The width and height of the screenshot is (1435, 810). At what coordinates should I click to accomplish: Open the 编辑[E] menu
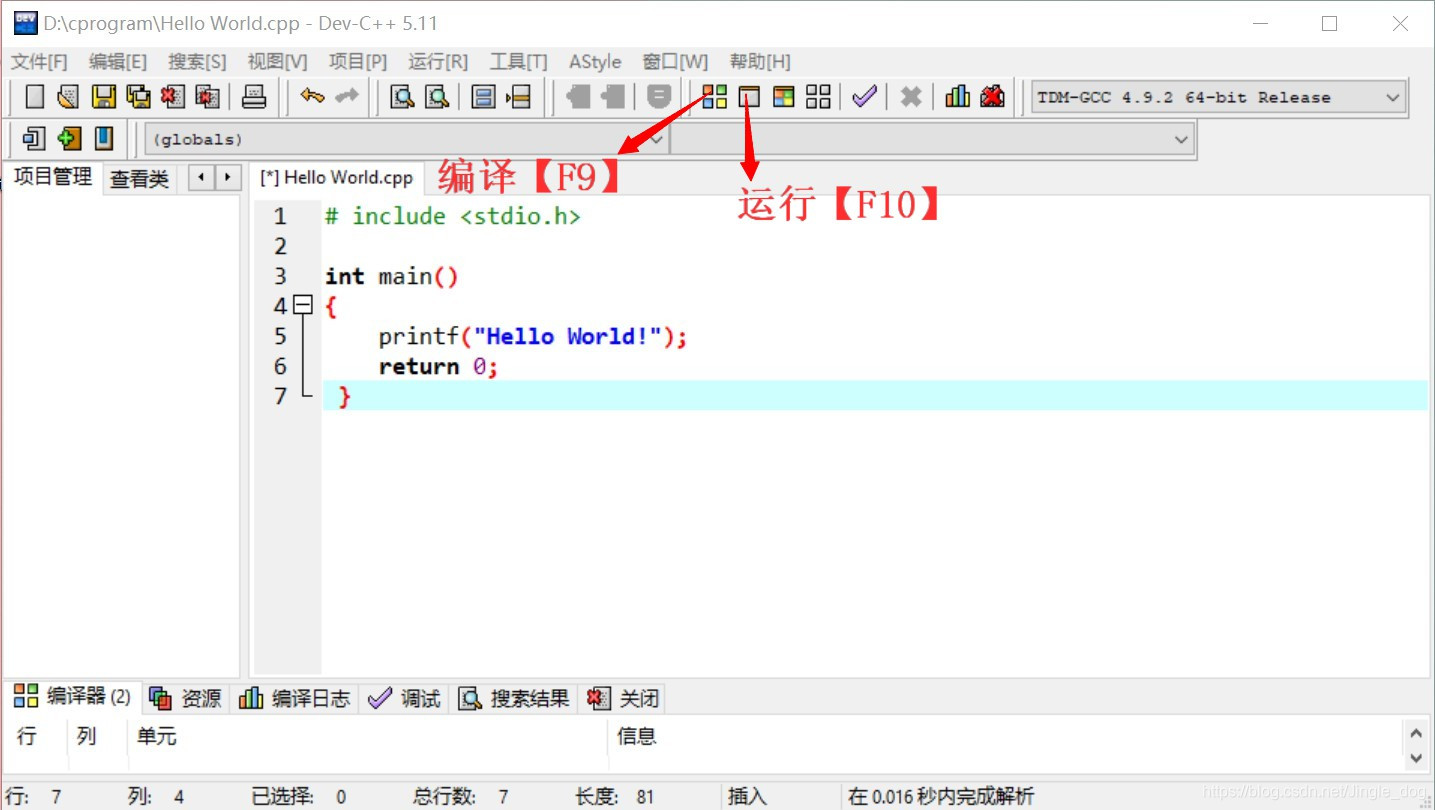(x=118, y=62)
